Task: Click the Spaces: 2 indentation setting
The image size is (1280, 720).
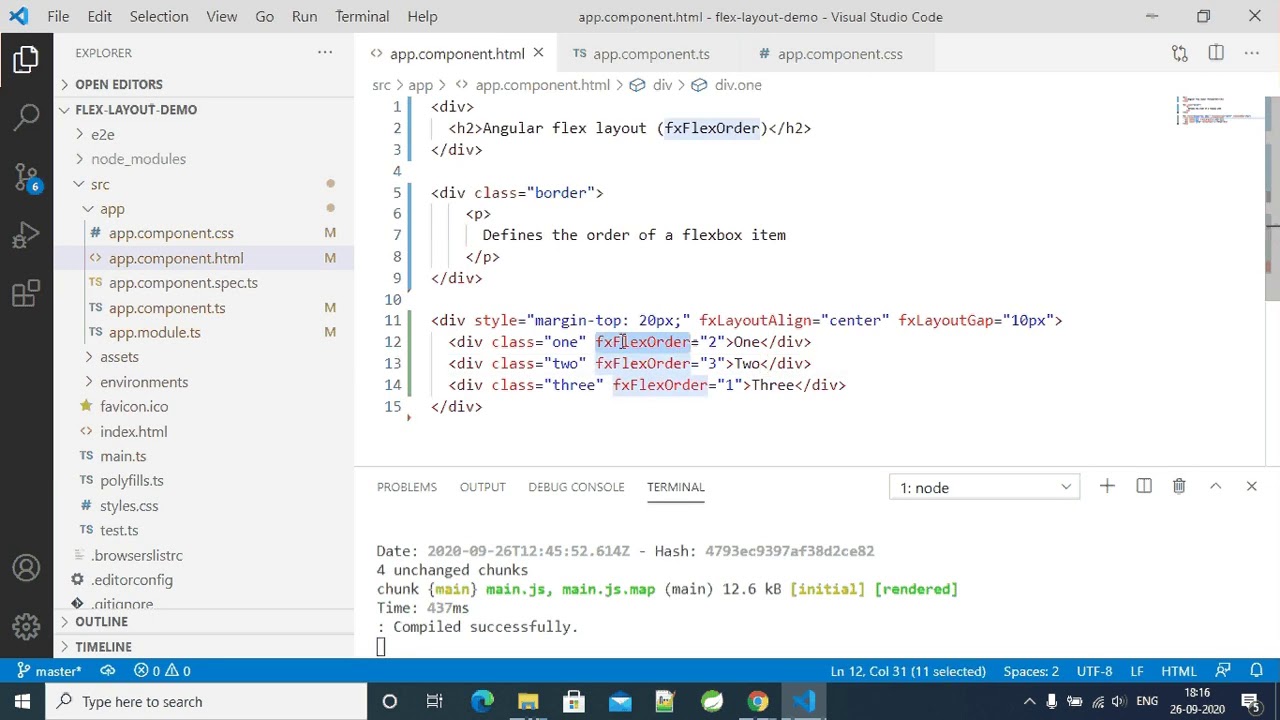Action: (1031, 671)
